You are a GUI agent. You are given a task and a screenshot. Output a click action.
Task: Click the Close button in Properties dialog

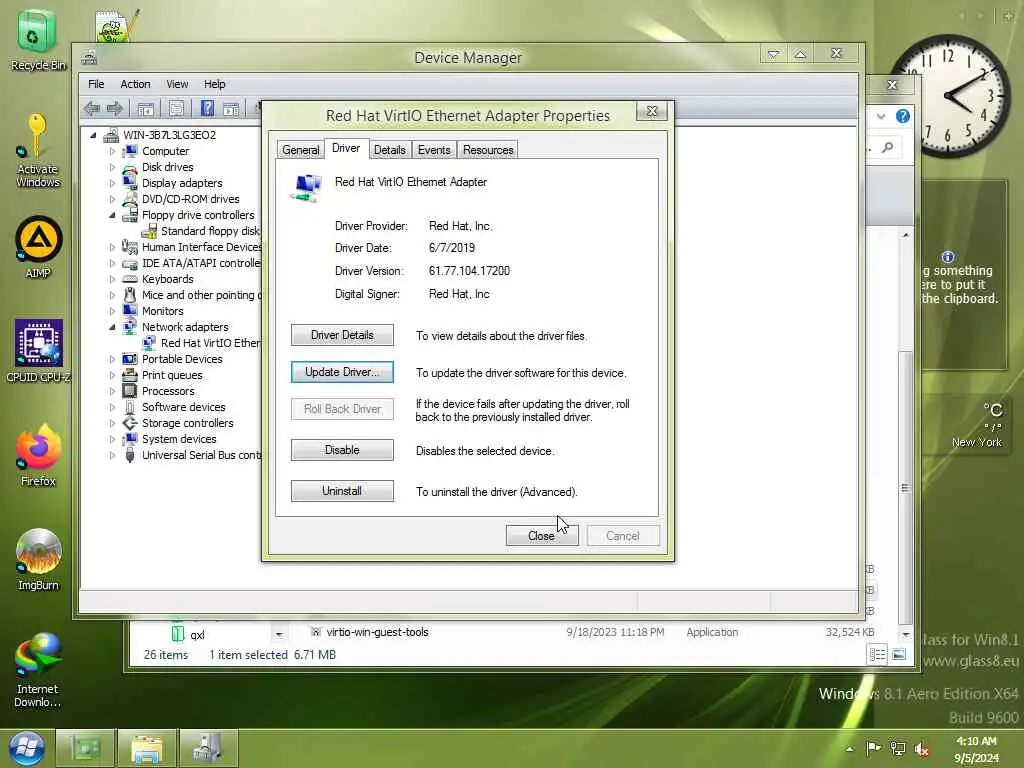pos(541,536)
